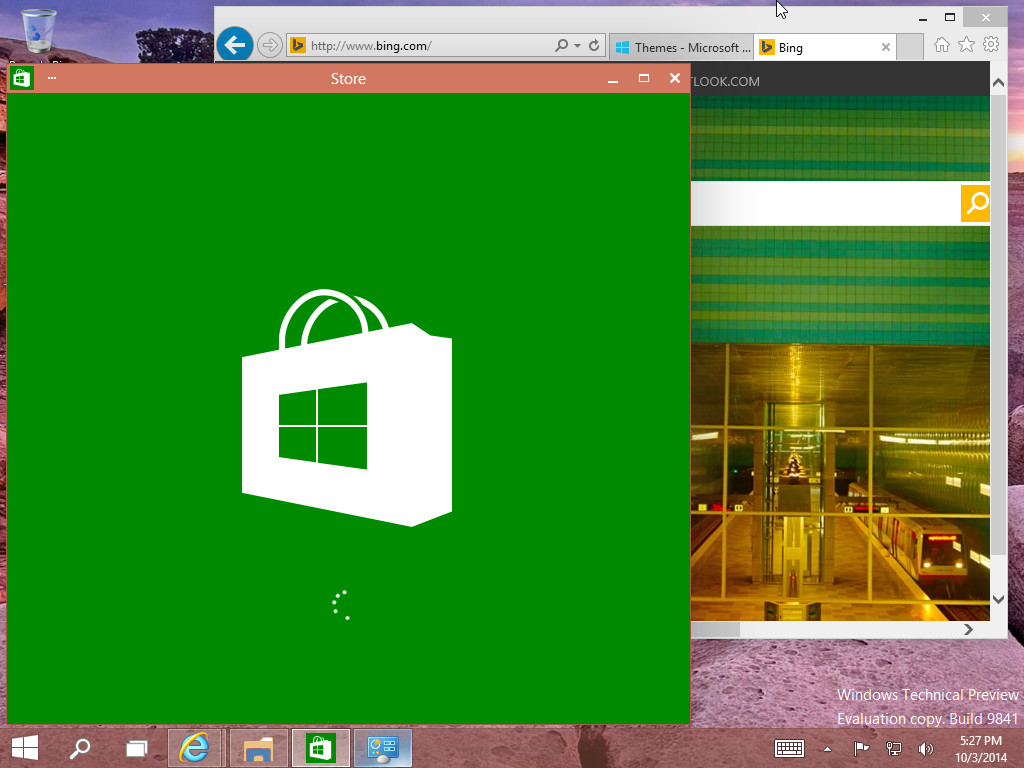
Task: Go back in Internet Explorer
Action: click(234, 45)
